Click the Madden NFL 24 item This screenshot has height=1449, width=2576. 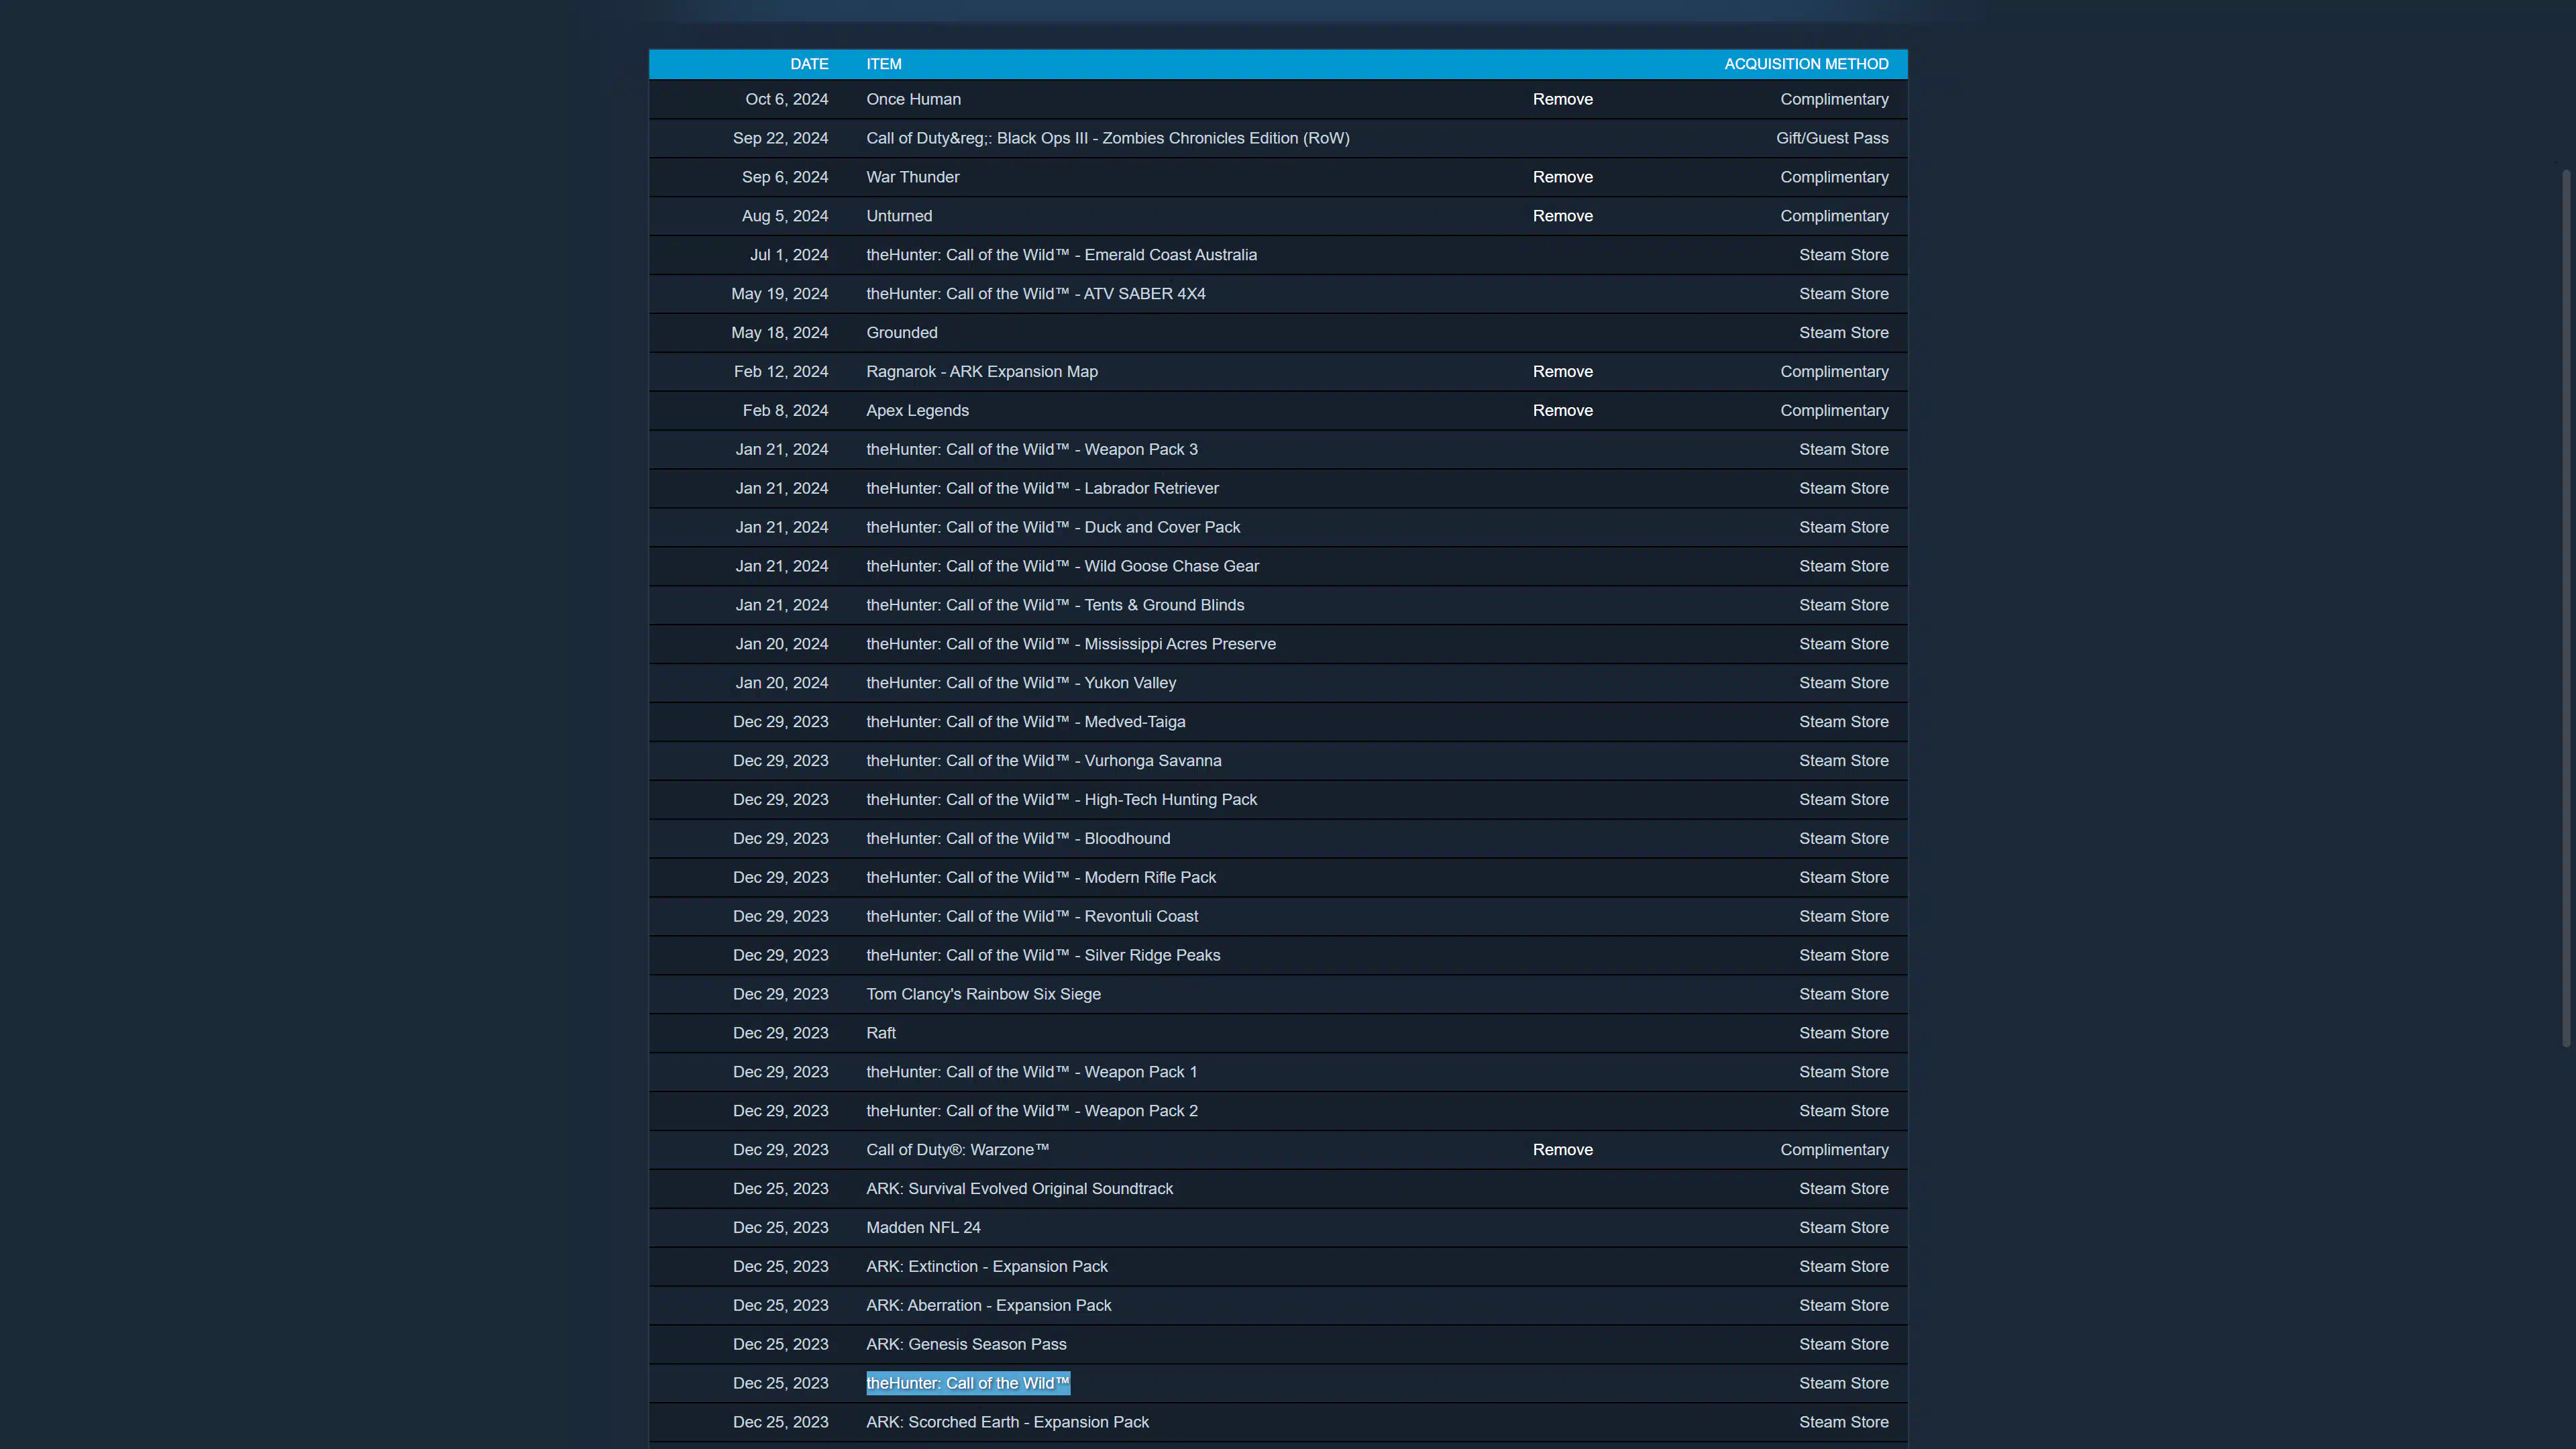923,1227
